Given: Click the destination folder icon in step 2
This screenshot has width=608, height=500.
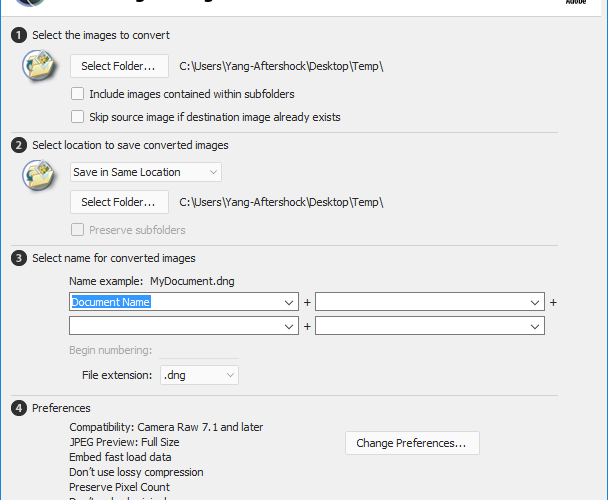Looking at the screenshot, I should click(40, 175).
